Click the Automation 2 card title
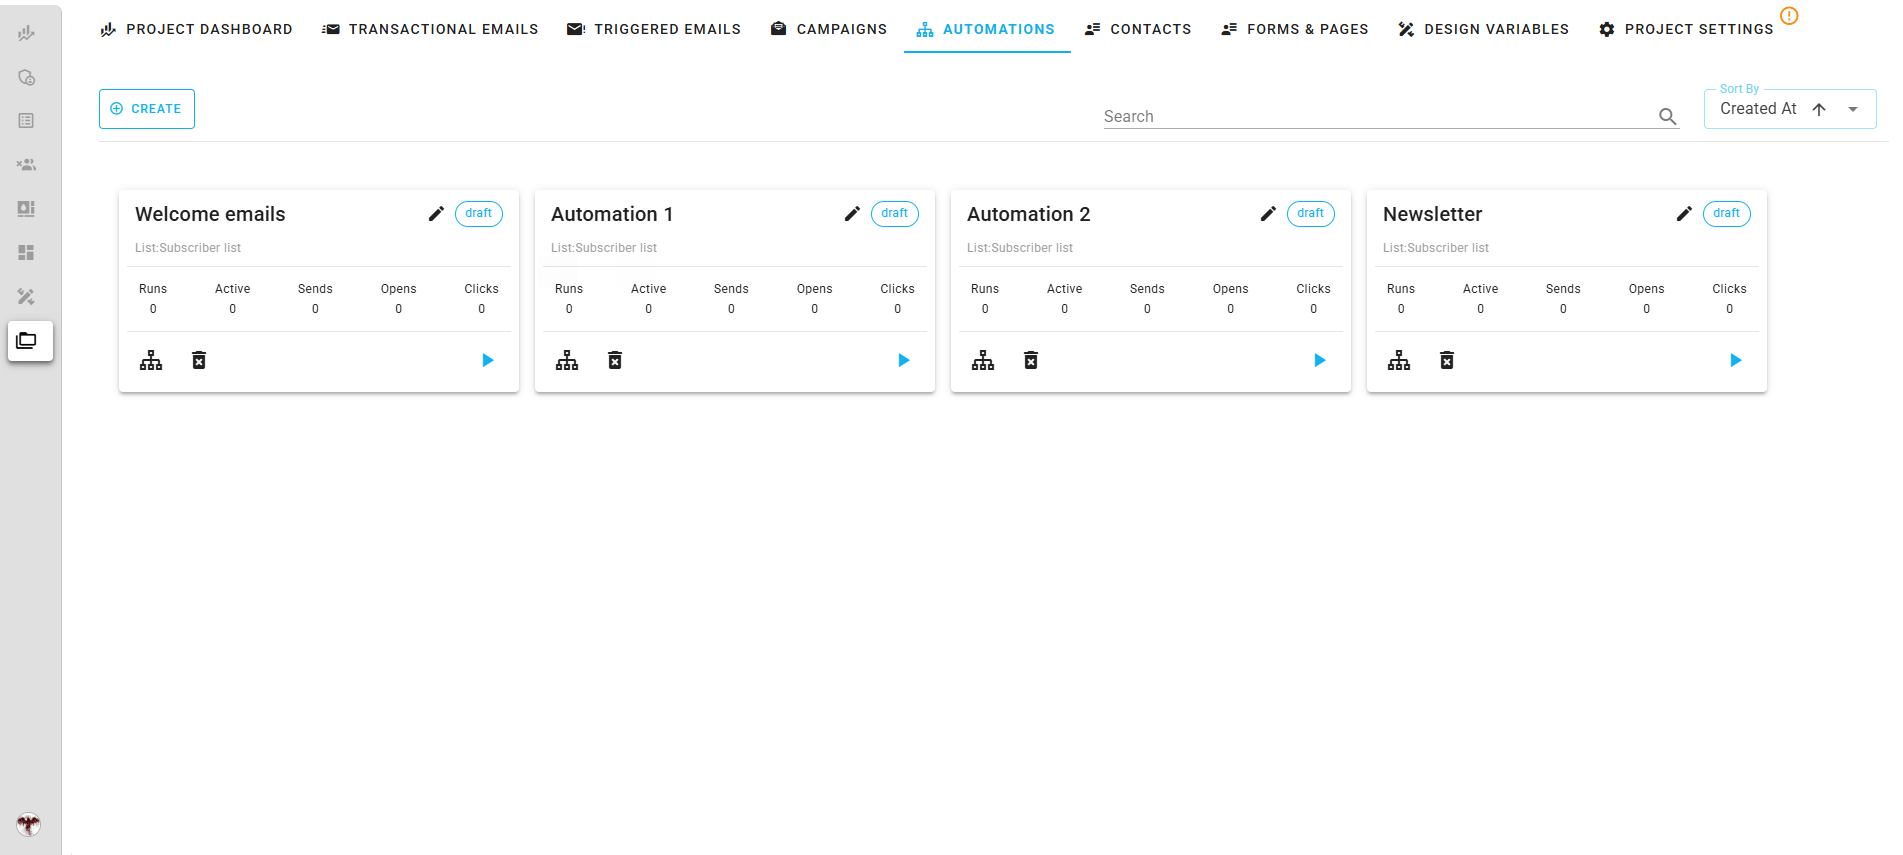This screenshot has width=1903, height=855. [x=1029, y=214]
